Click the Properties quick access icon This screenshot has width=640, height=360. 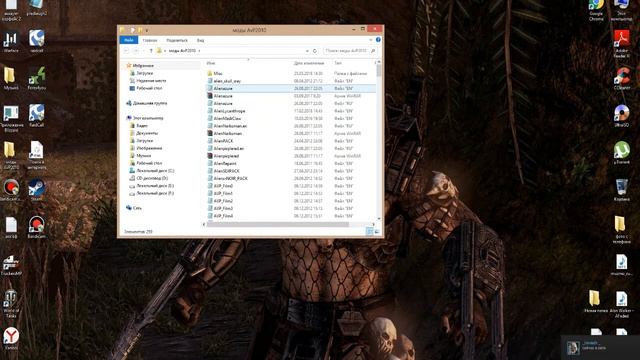coord(133,30)
